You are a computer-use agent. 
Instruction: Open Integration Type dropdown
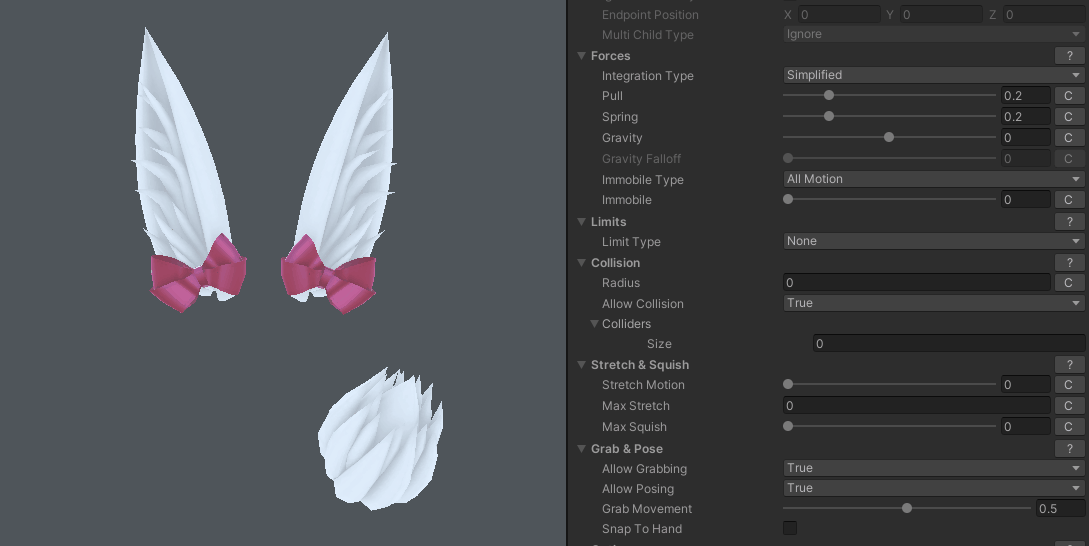(933, 75)
